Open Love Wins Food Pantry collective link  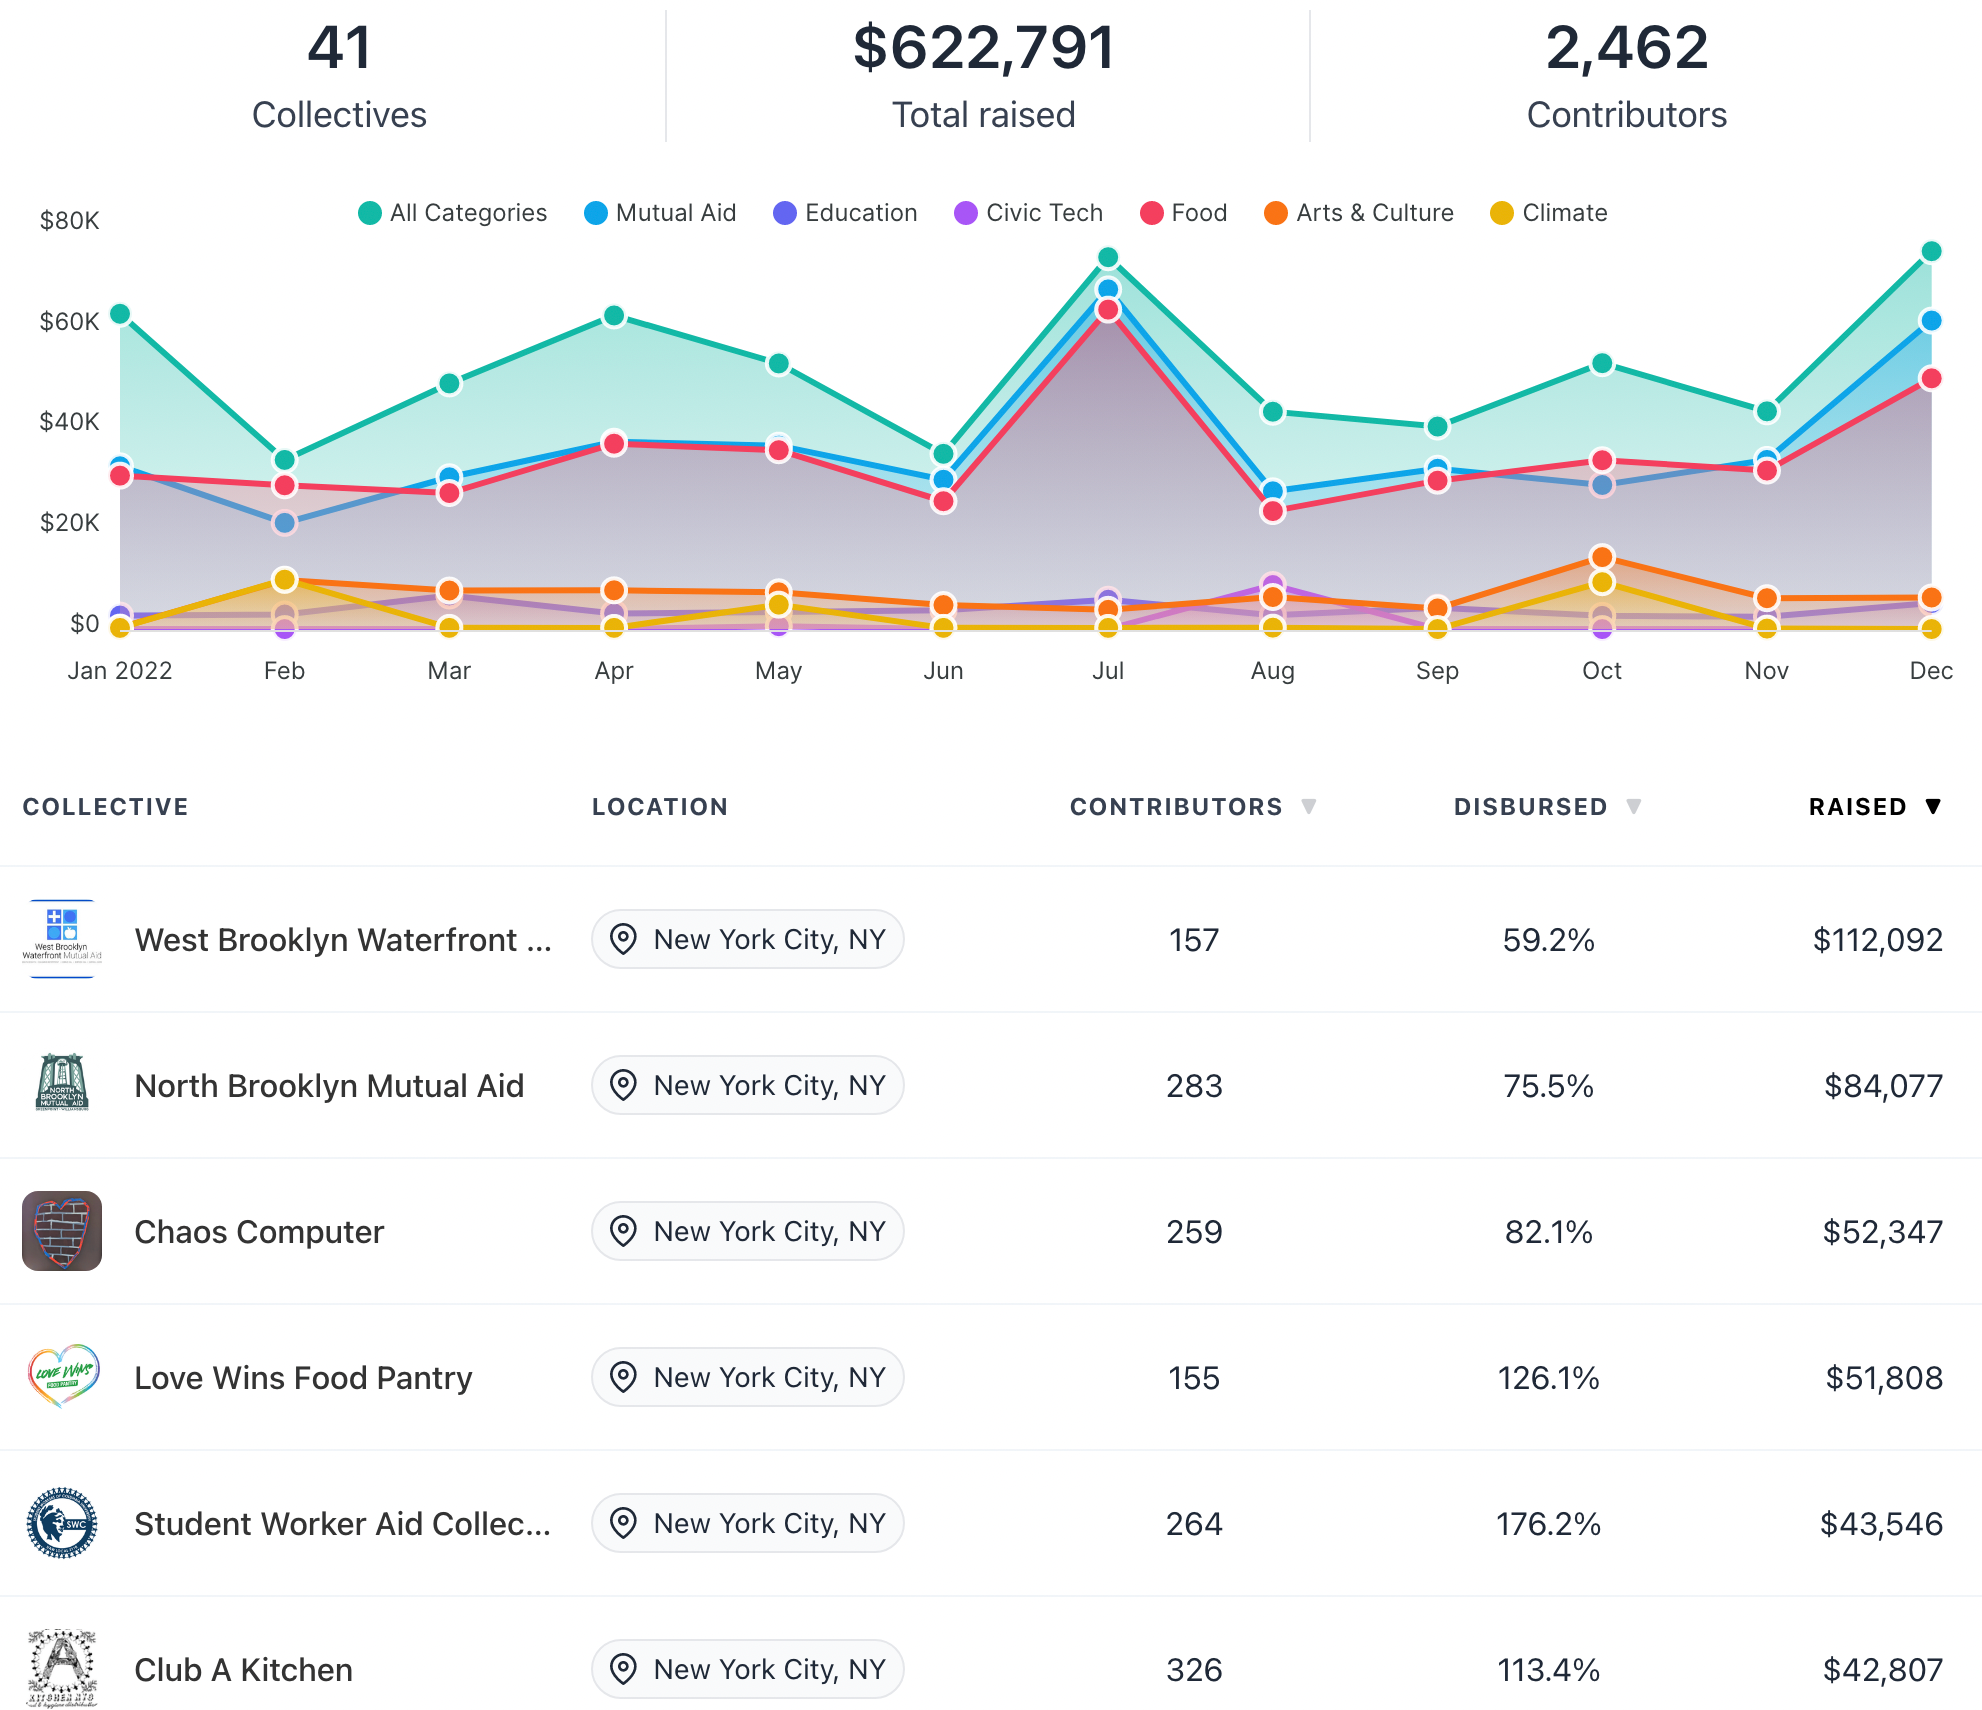tap(303, 1378)
